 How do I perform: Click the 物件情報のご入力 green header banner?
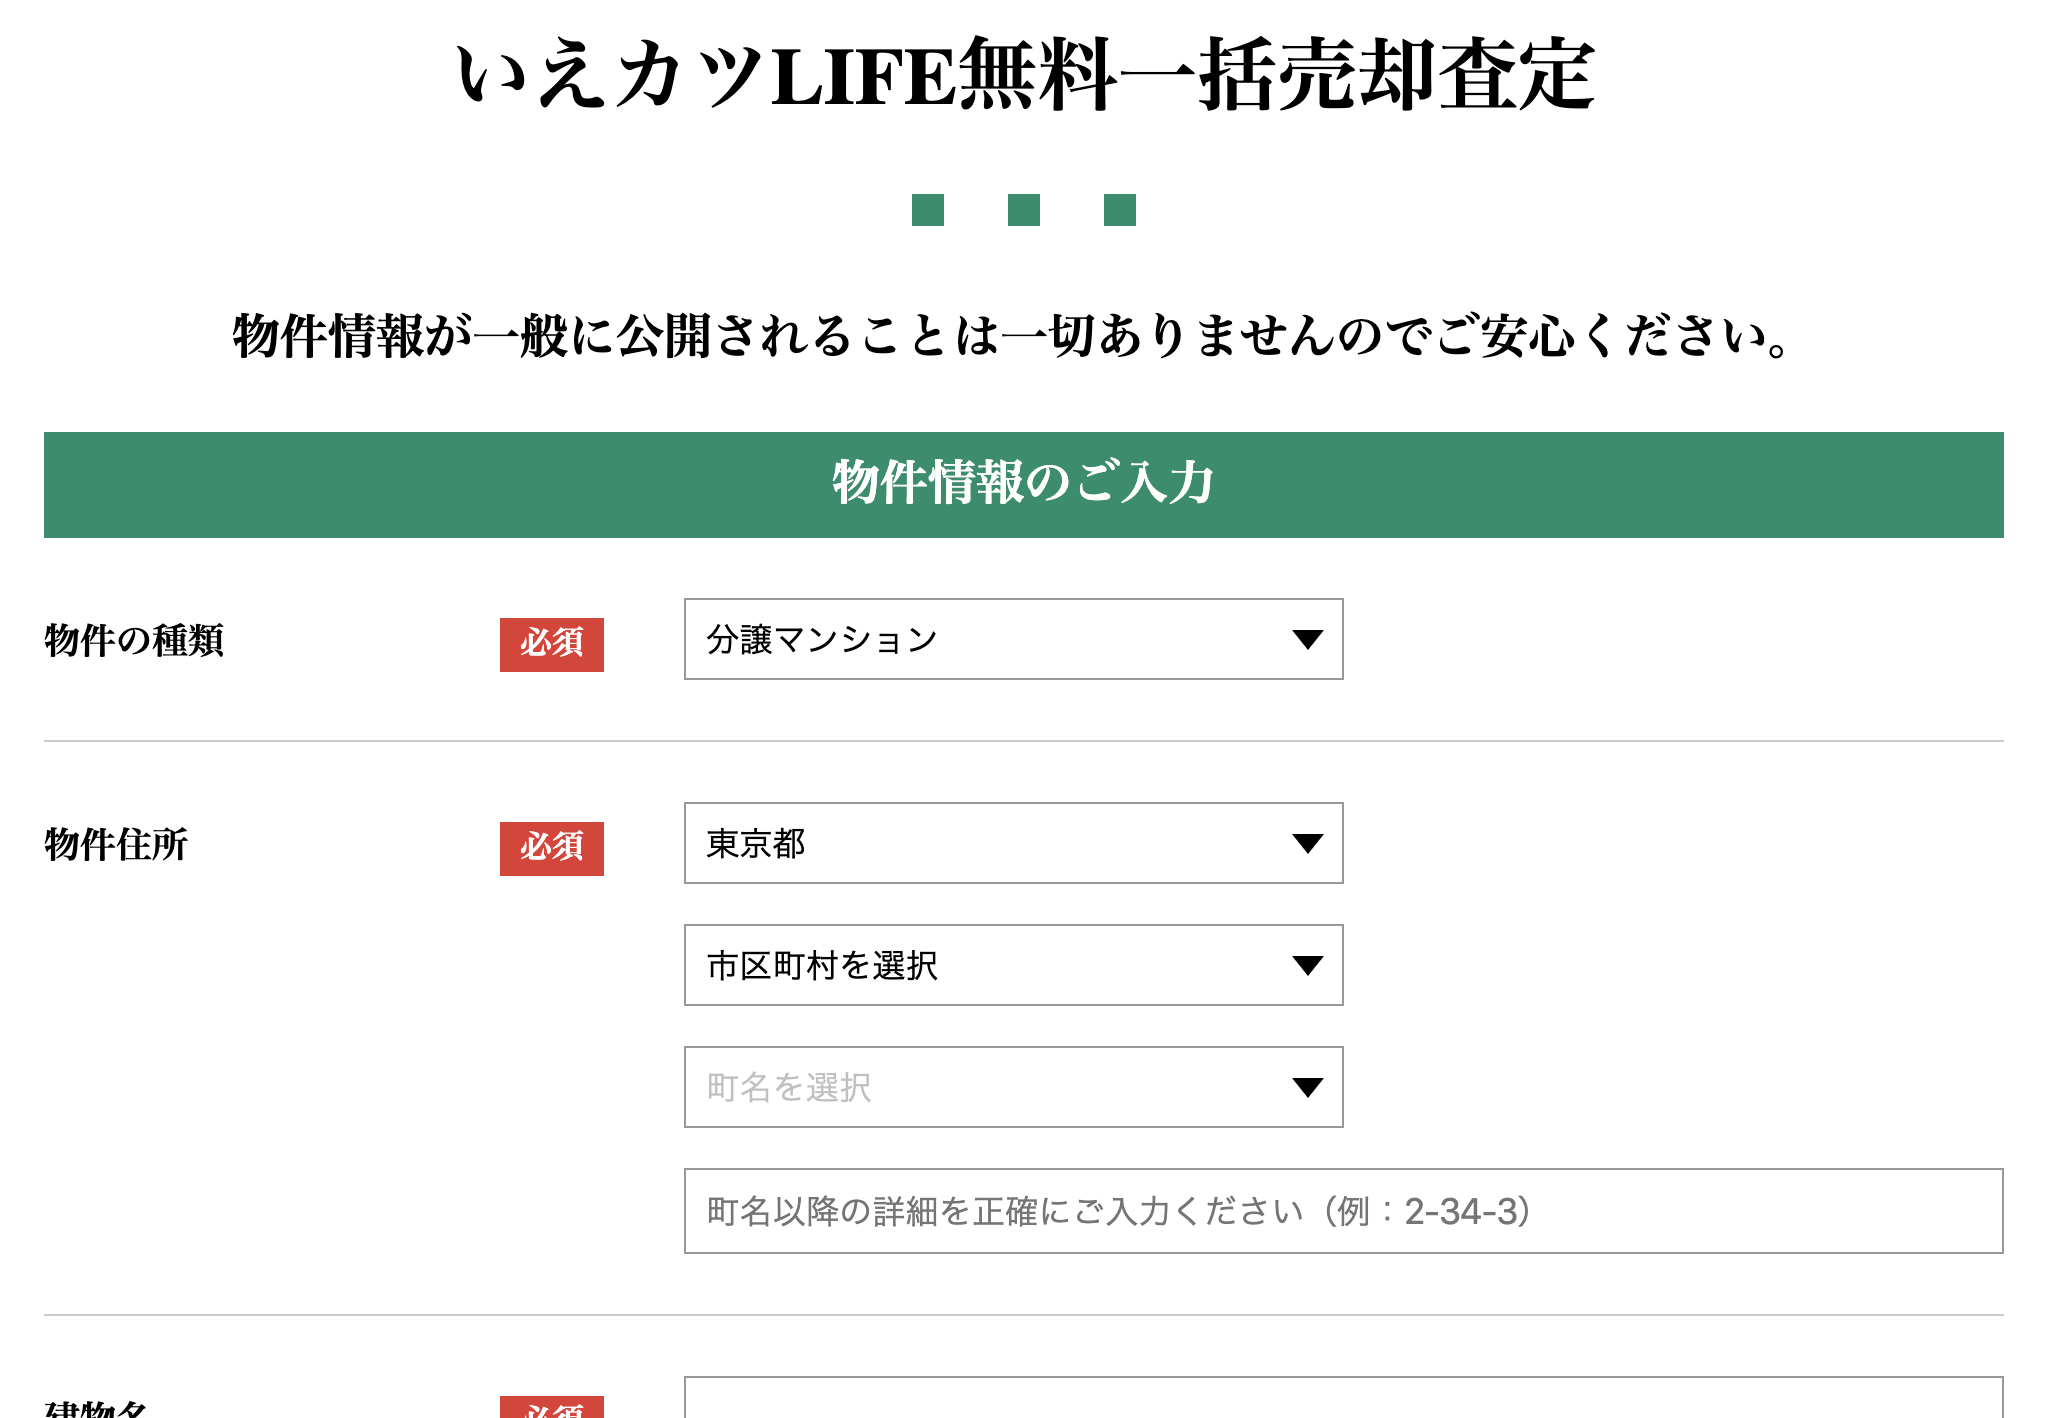1023,485
